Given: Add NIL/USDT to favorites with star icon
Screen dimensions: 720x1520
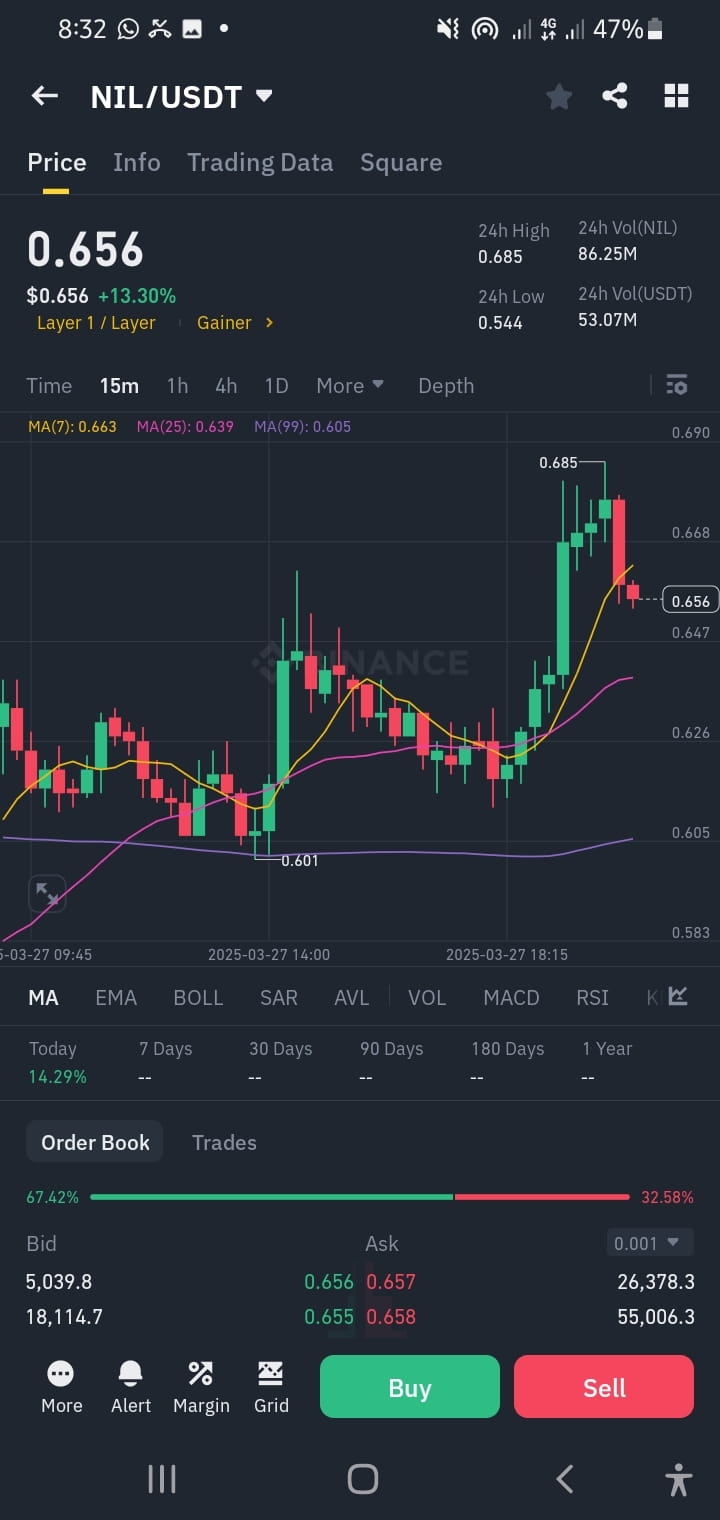Looking at the screenshot, I should point(558,95).
